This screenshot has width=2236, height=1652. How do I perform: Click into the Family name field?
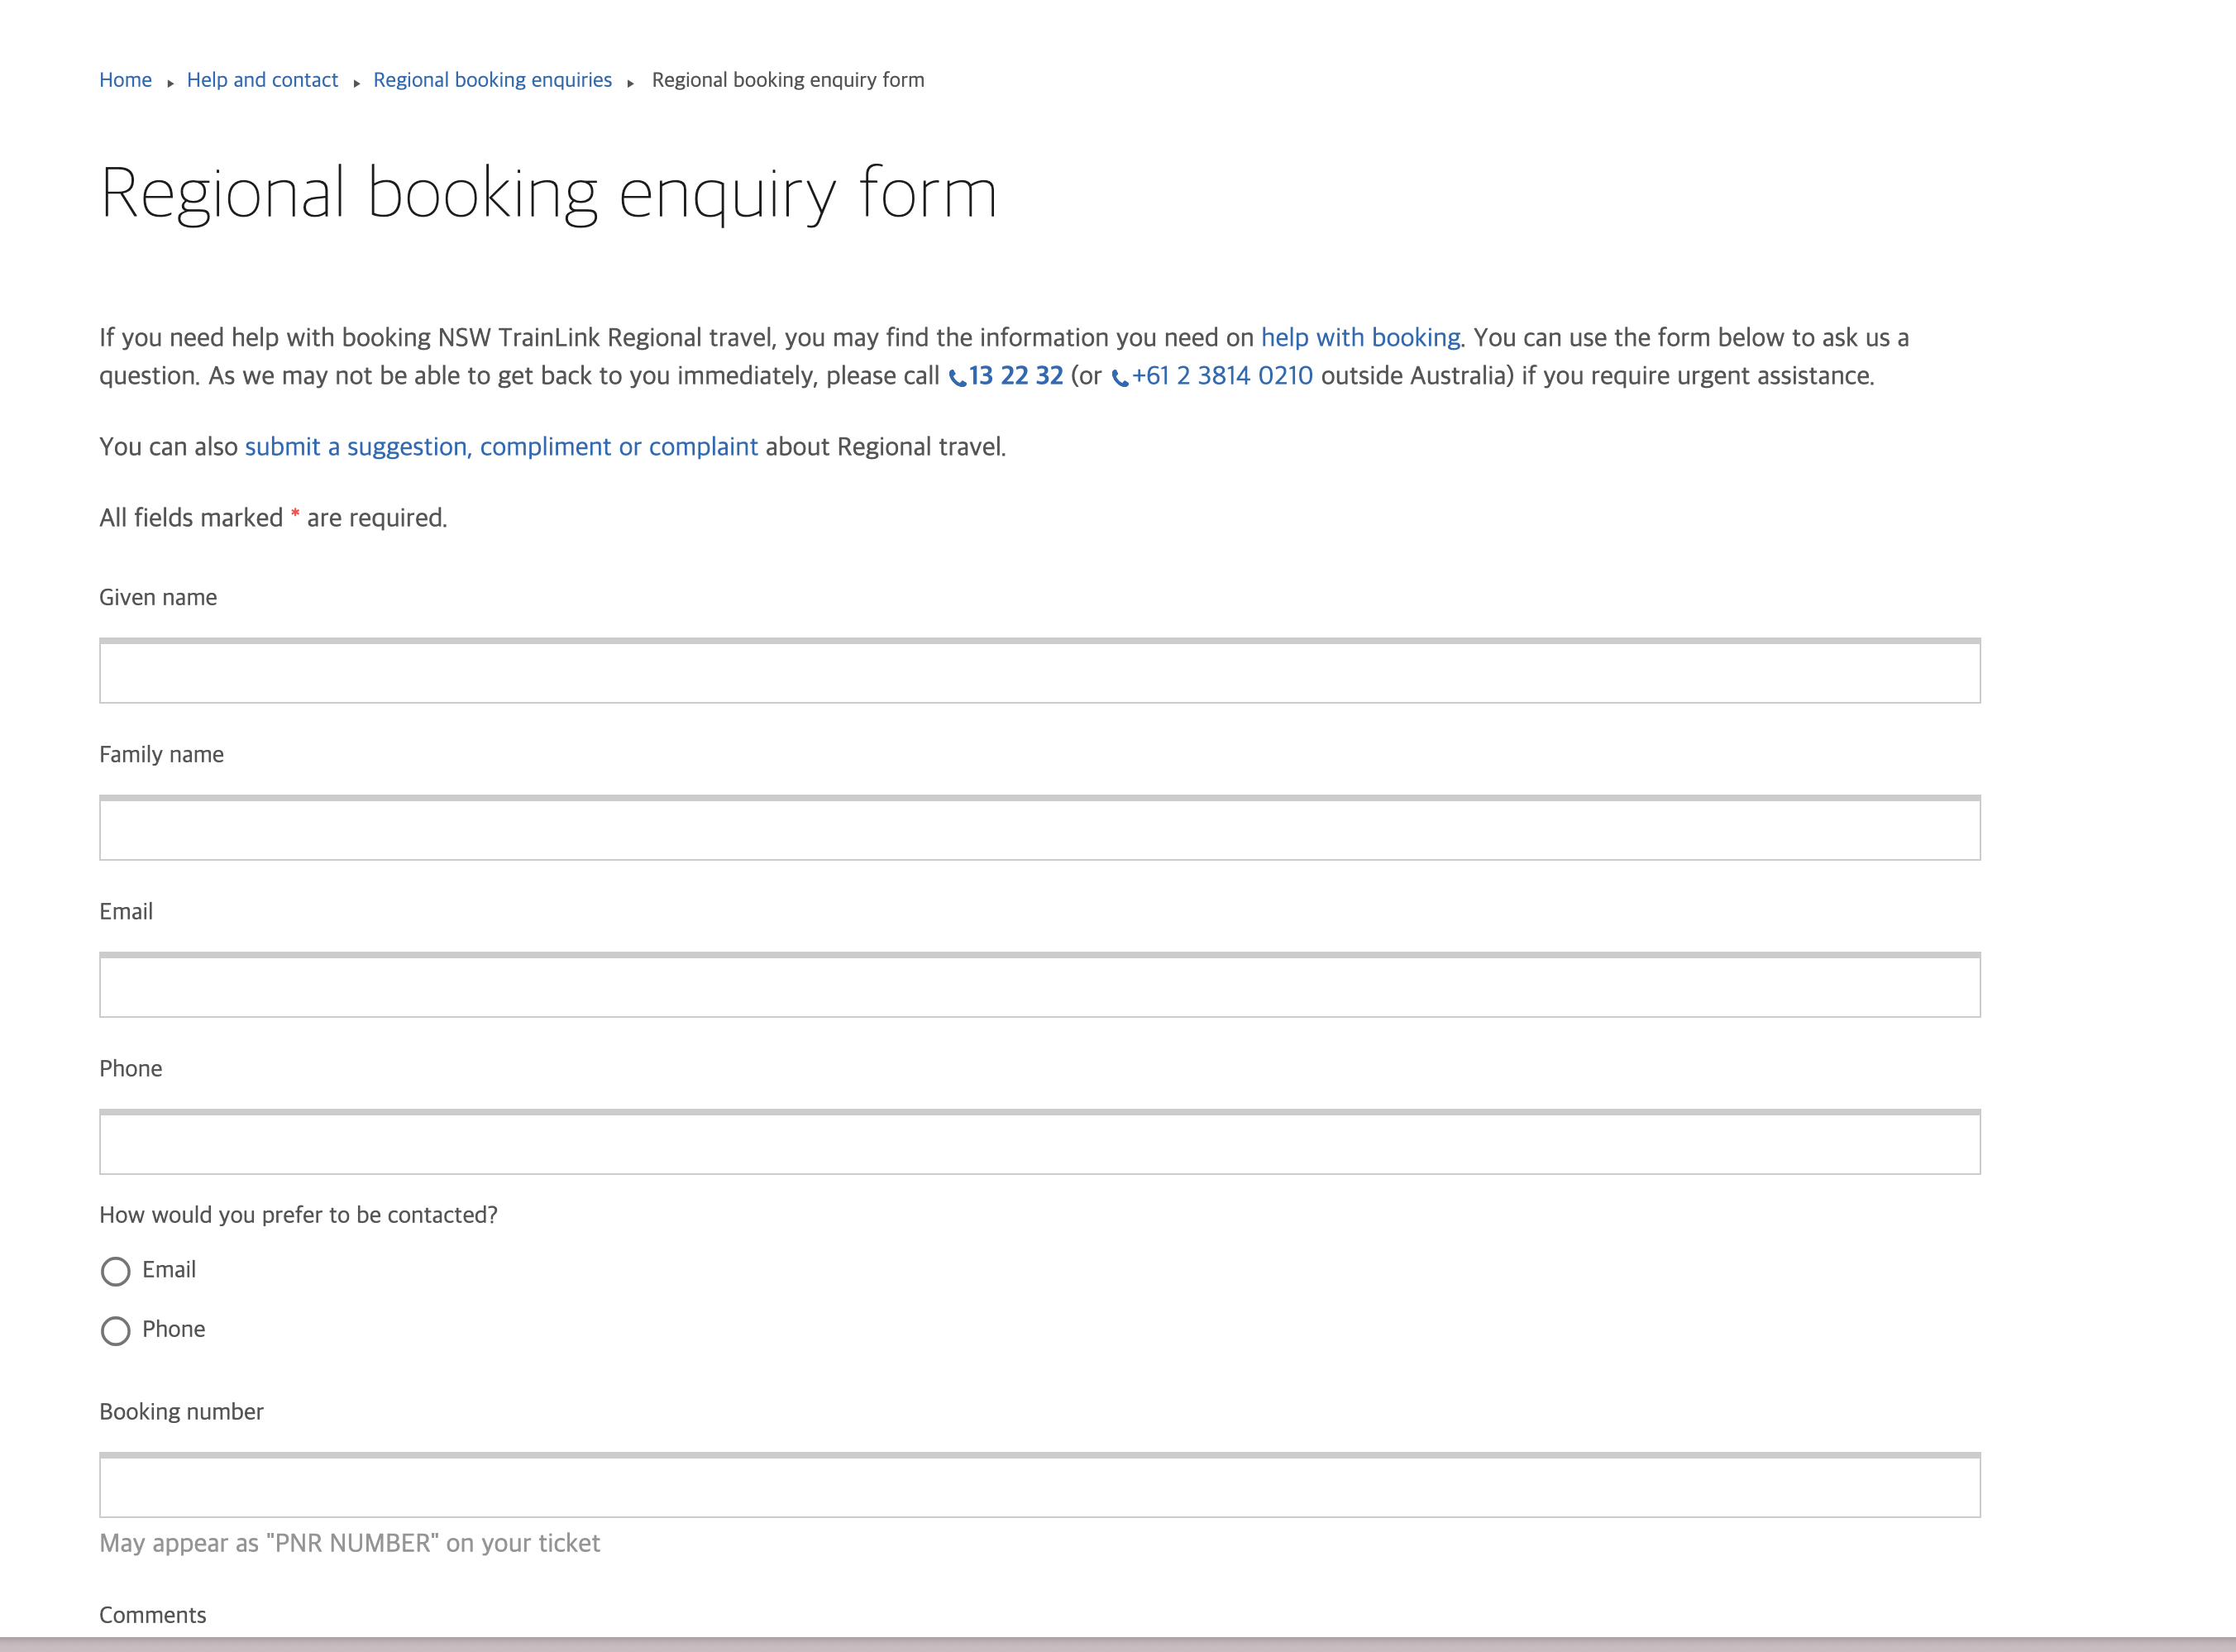[x=1039, y=829]
